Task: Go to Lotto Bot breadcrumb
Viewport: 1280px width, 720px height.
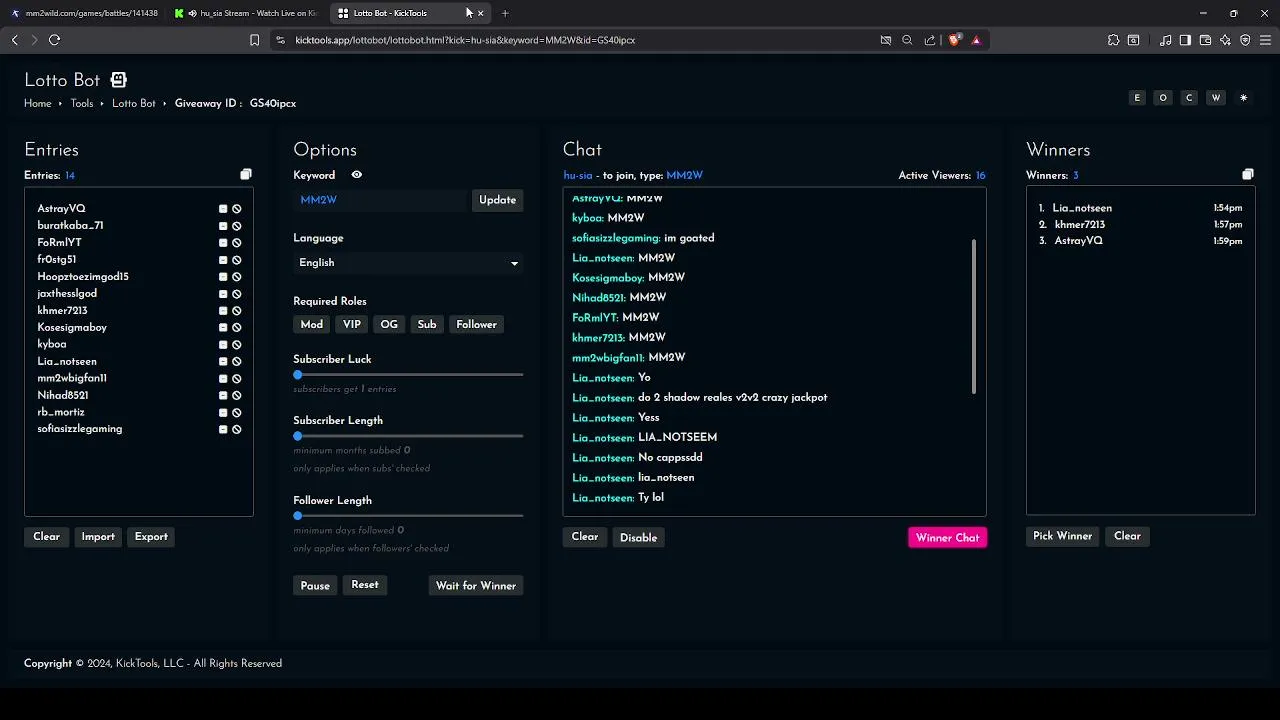Action: [134, 104]
